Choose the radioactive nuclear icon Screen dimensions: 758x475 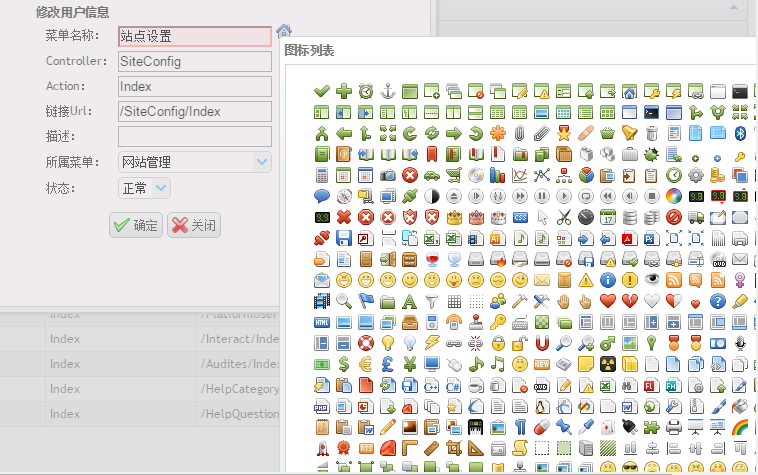pos(608,364)
